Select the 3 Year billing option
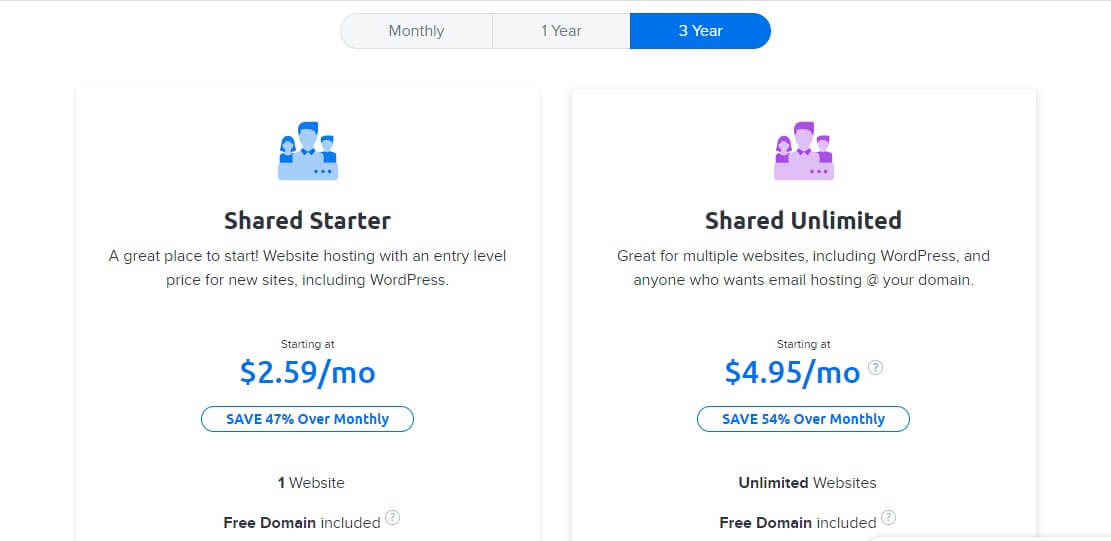This screenshot has height=541, width=1111. click(700, 31)
